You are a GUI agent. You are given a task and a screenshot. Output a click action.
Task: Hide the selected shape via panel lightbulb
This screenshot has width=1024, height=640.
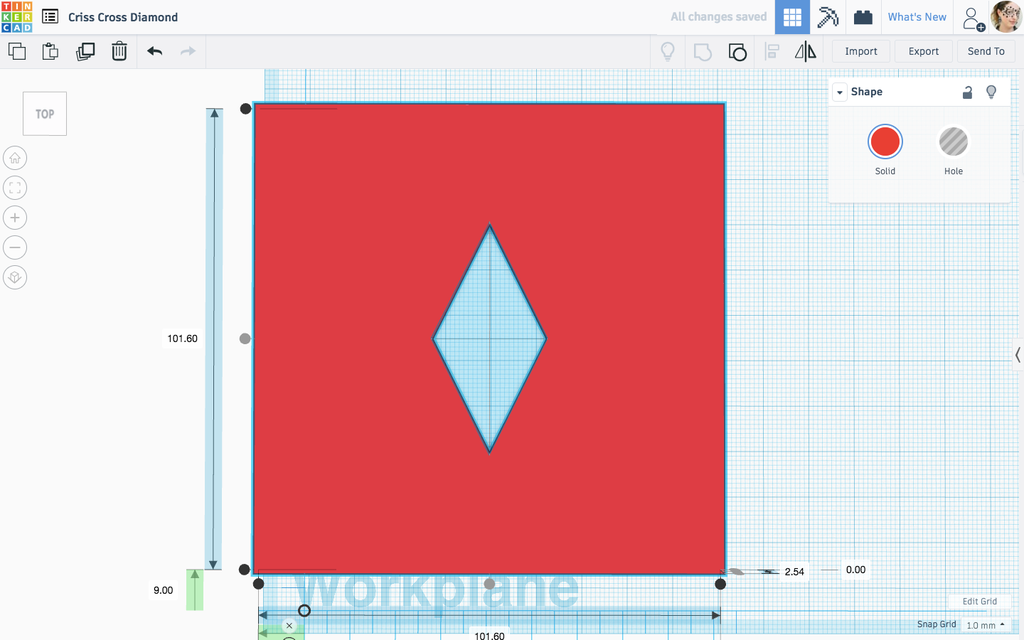click(x=991, y=92)
